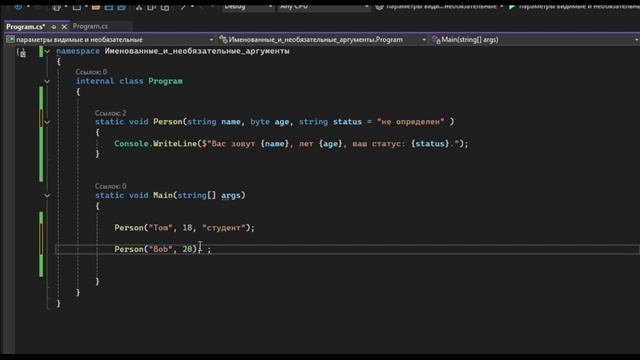Click the 'internal' keyword

tap(95, 81)
